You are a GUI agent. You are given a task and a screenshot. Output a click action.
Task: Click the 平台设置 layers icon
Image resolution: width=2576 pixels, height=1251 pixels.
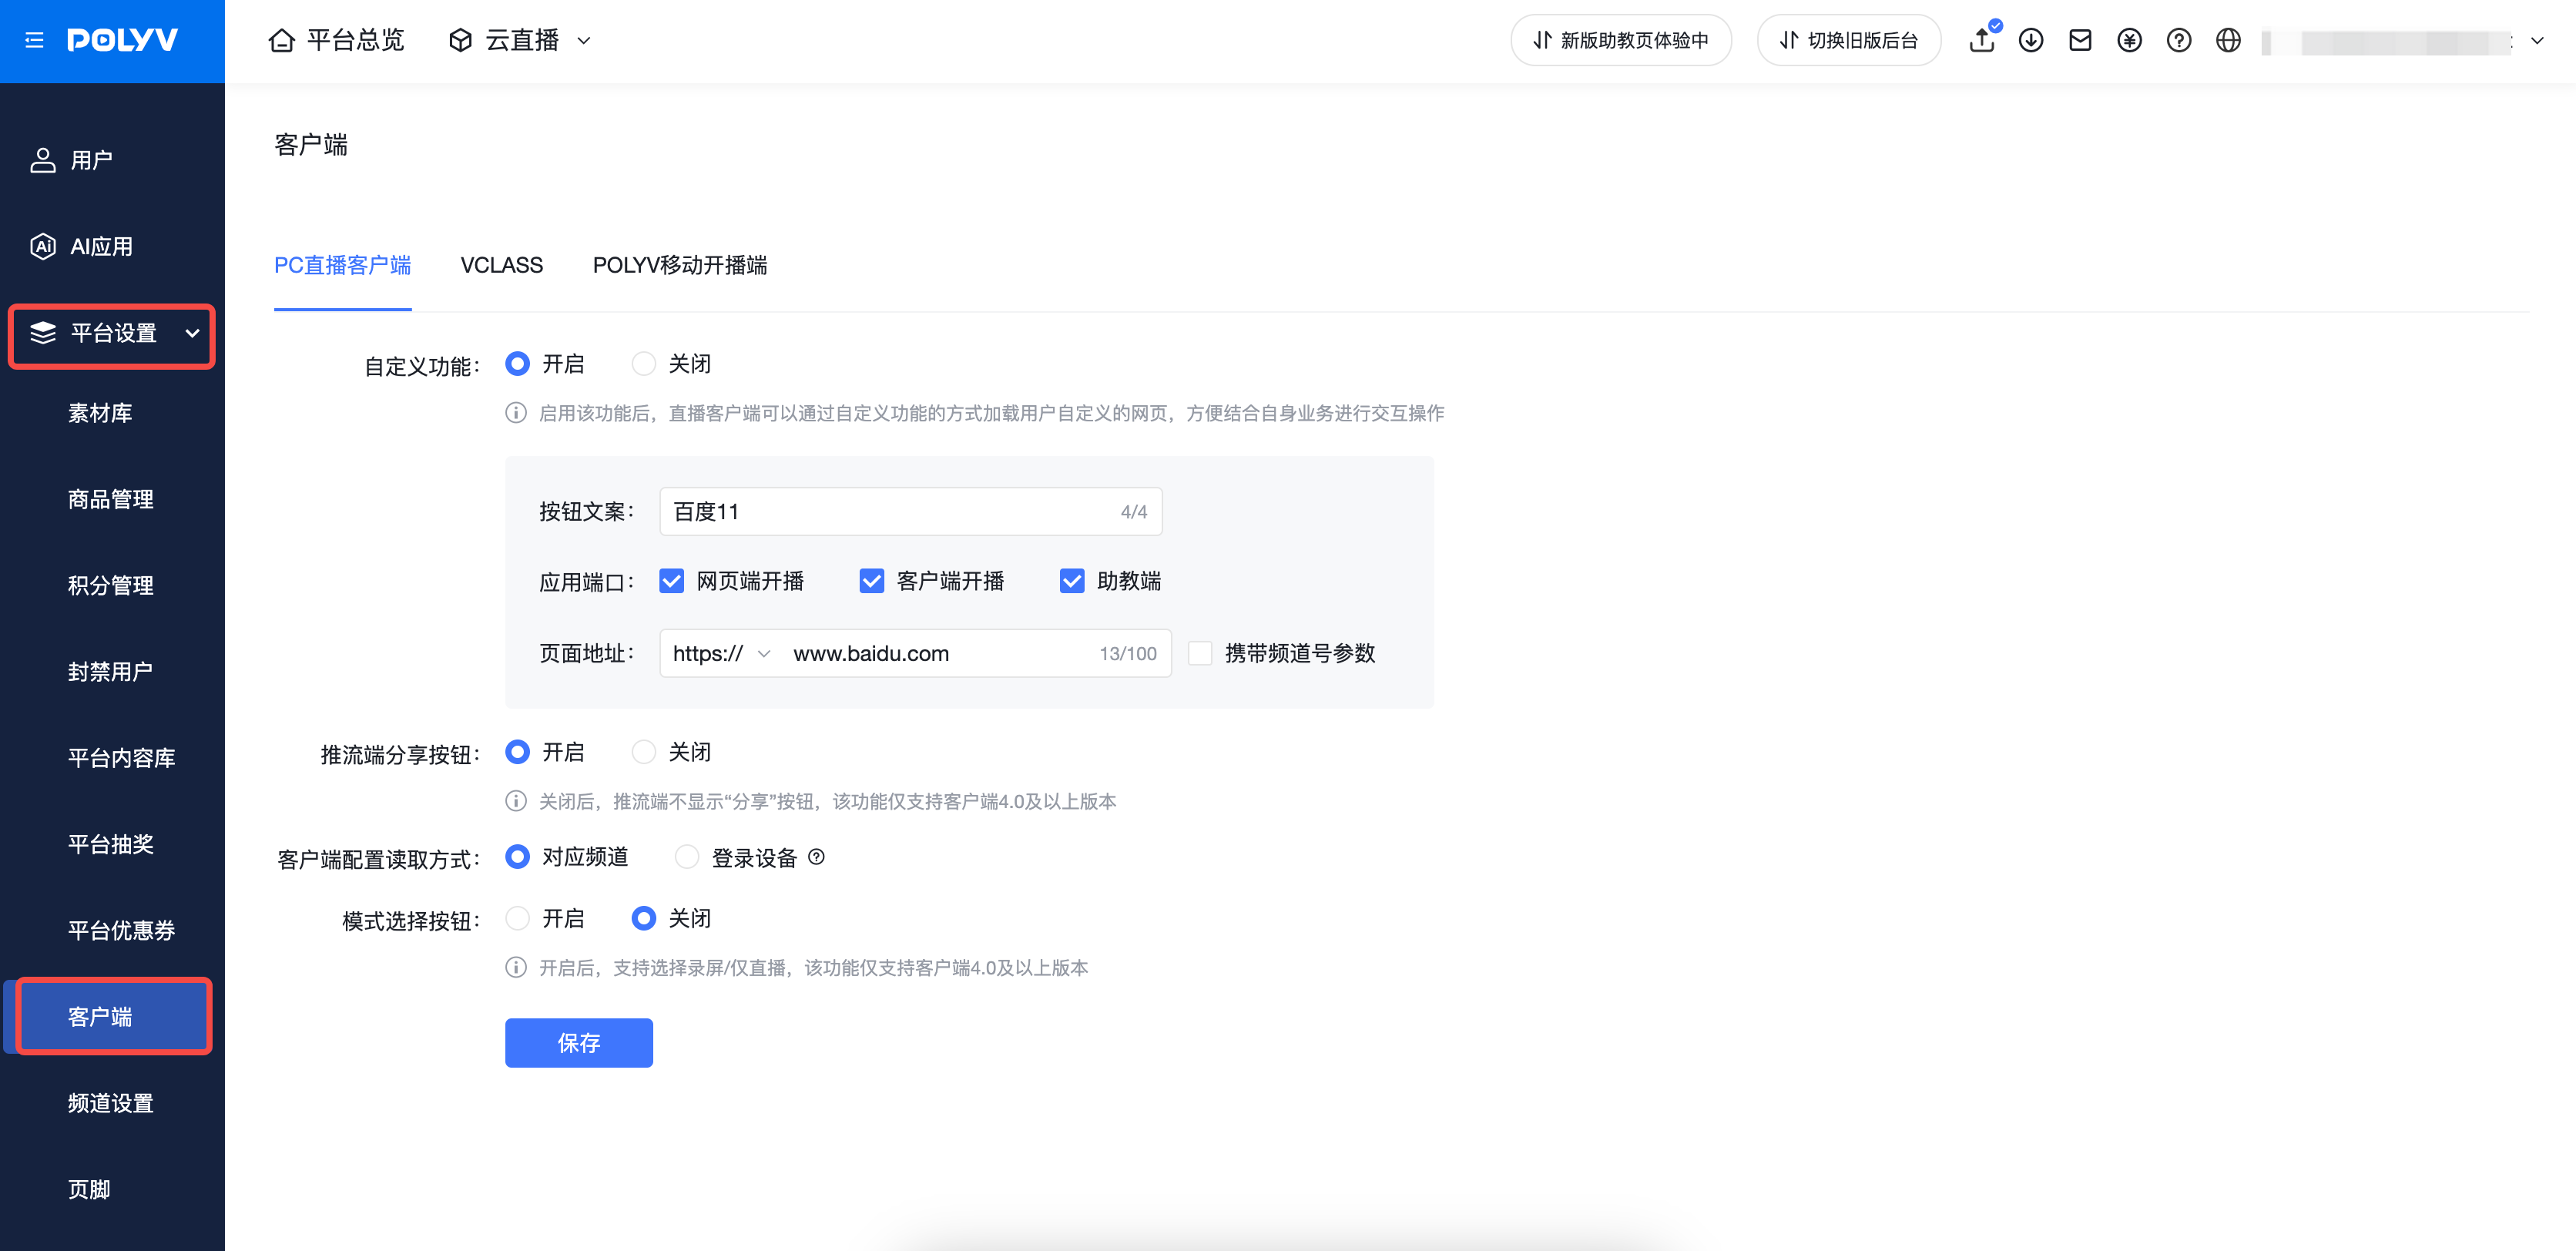click(x=42, y=333)
